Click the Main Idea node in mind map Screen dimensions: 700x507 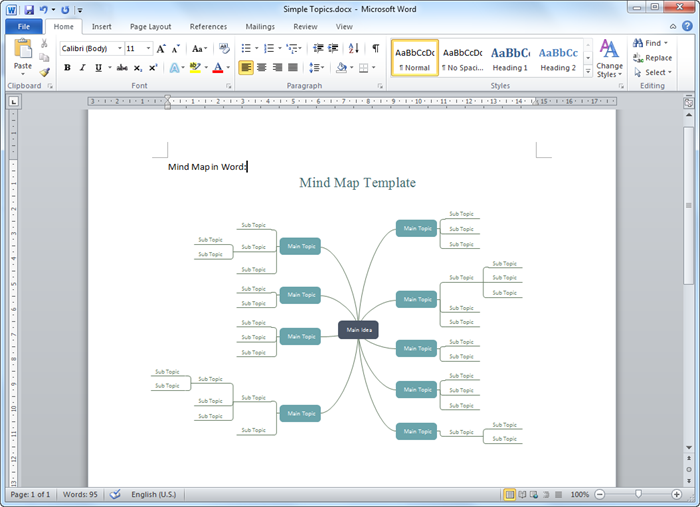358,330
